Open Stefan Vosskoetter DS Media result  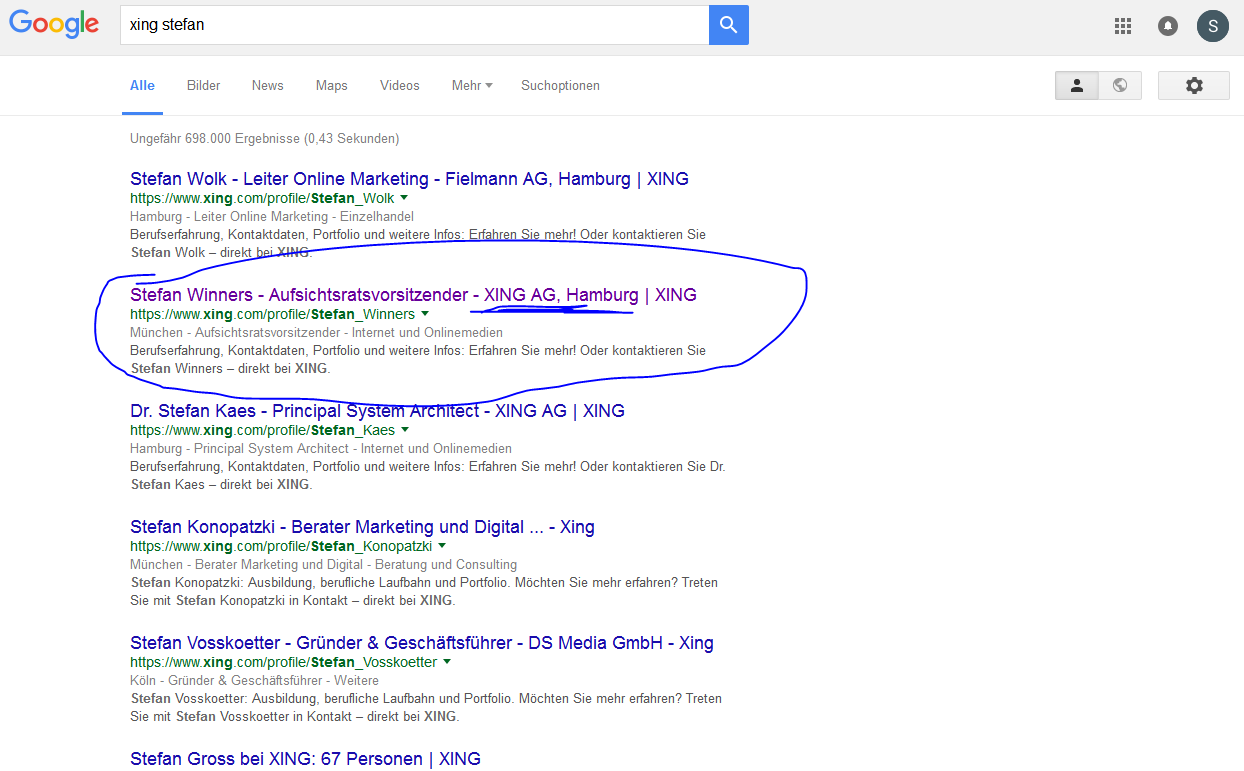point(422,643)
